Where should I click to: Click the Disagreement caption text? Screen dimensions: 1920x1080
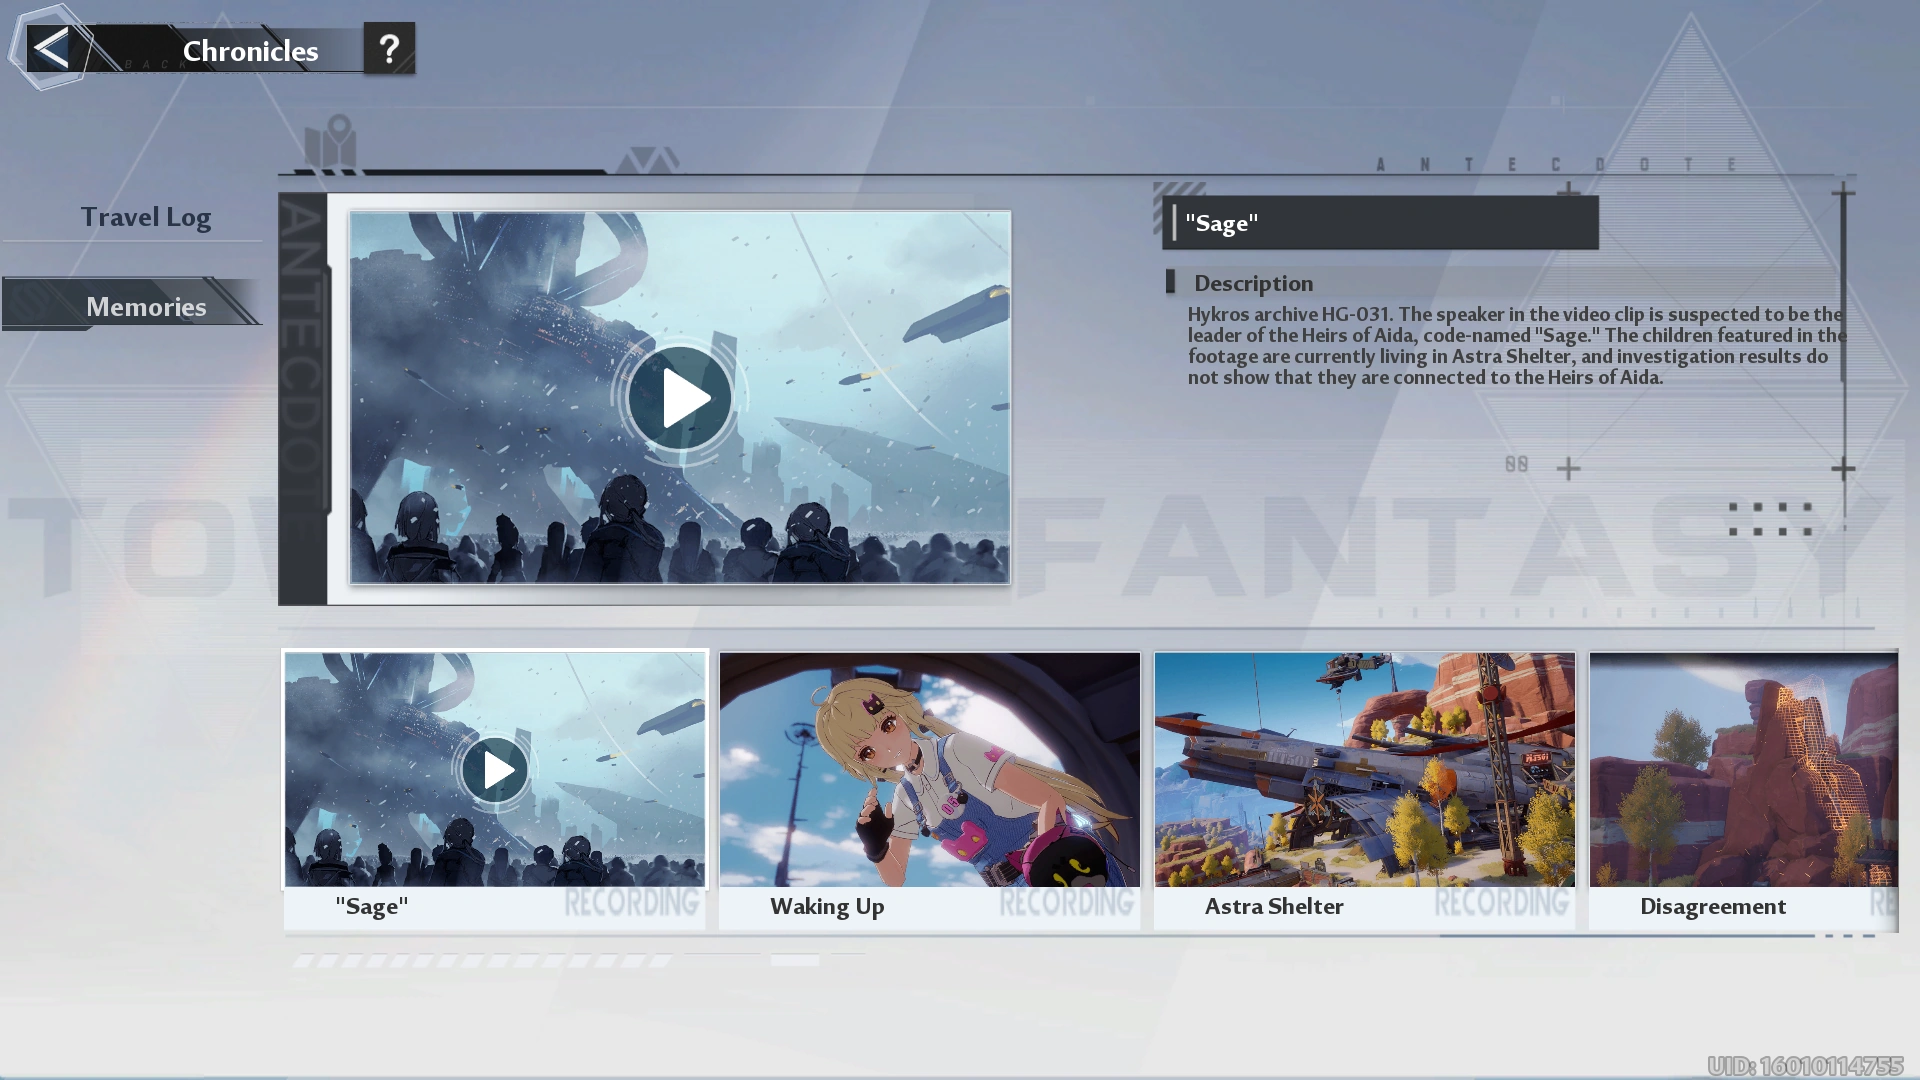coord(1712,906)
